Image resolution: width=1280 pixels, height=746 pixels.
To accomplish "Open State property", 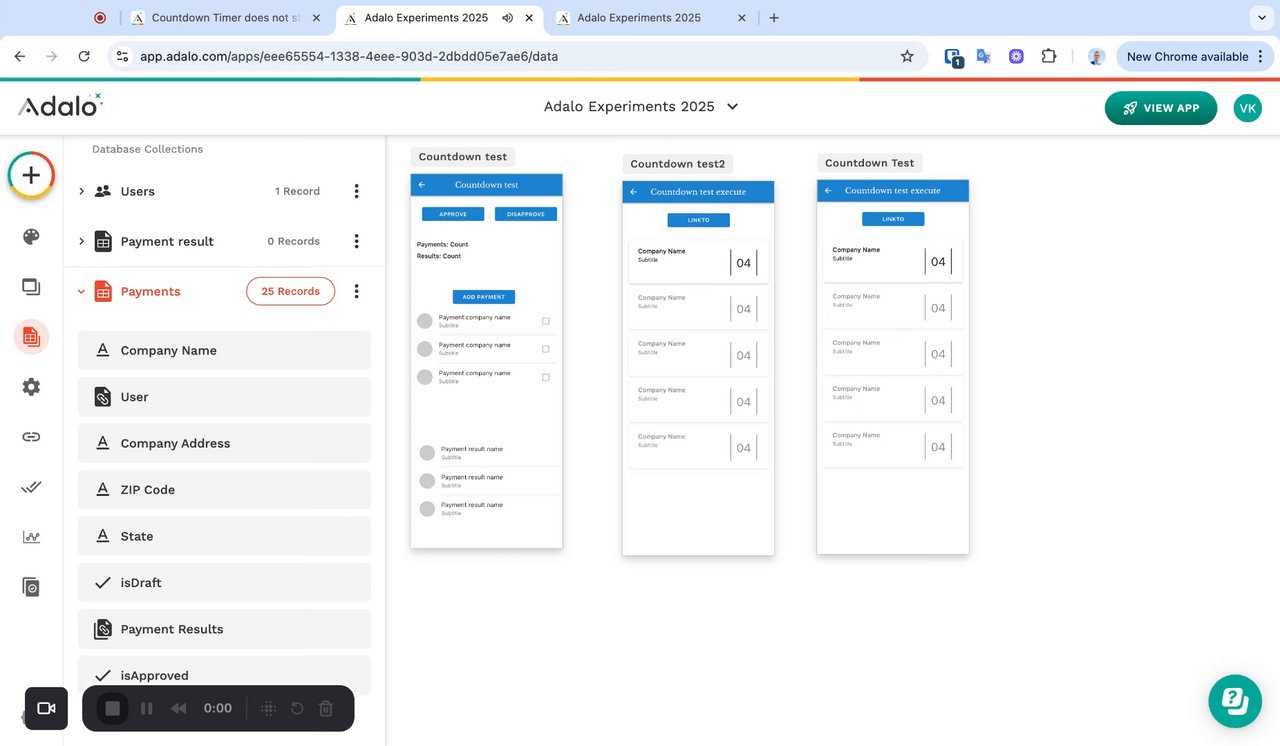I will tap(224, 536).
